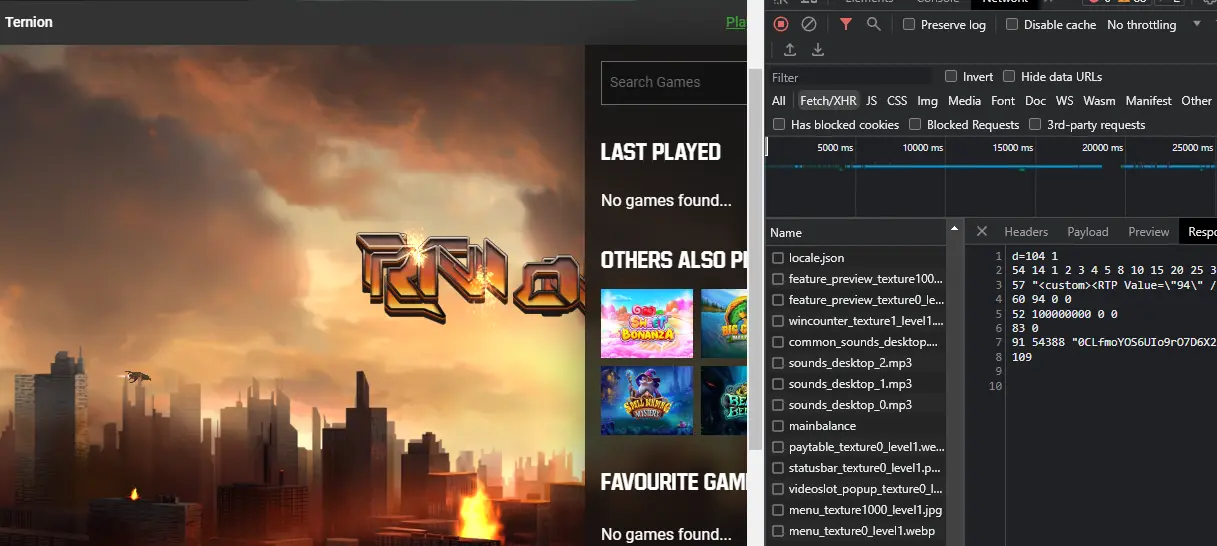Select Fetch/XHR filter
Viewport: 1217px width, 546px height.
pos(828,101)
